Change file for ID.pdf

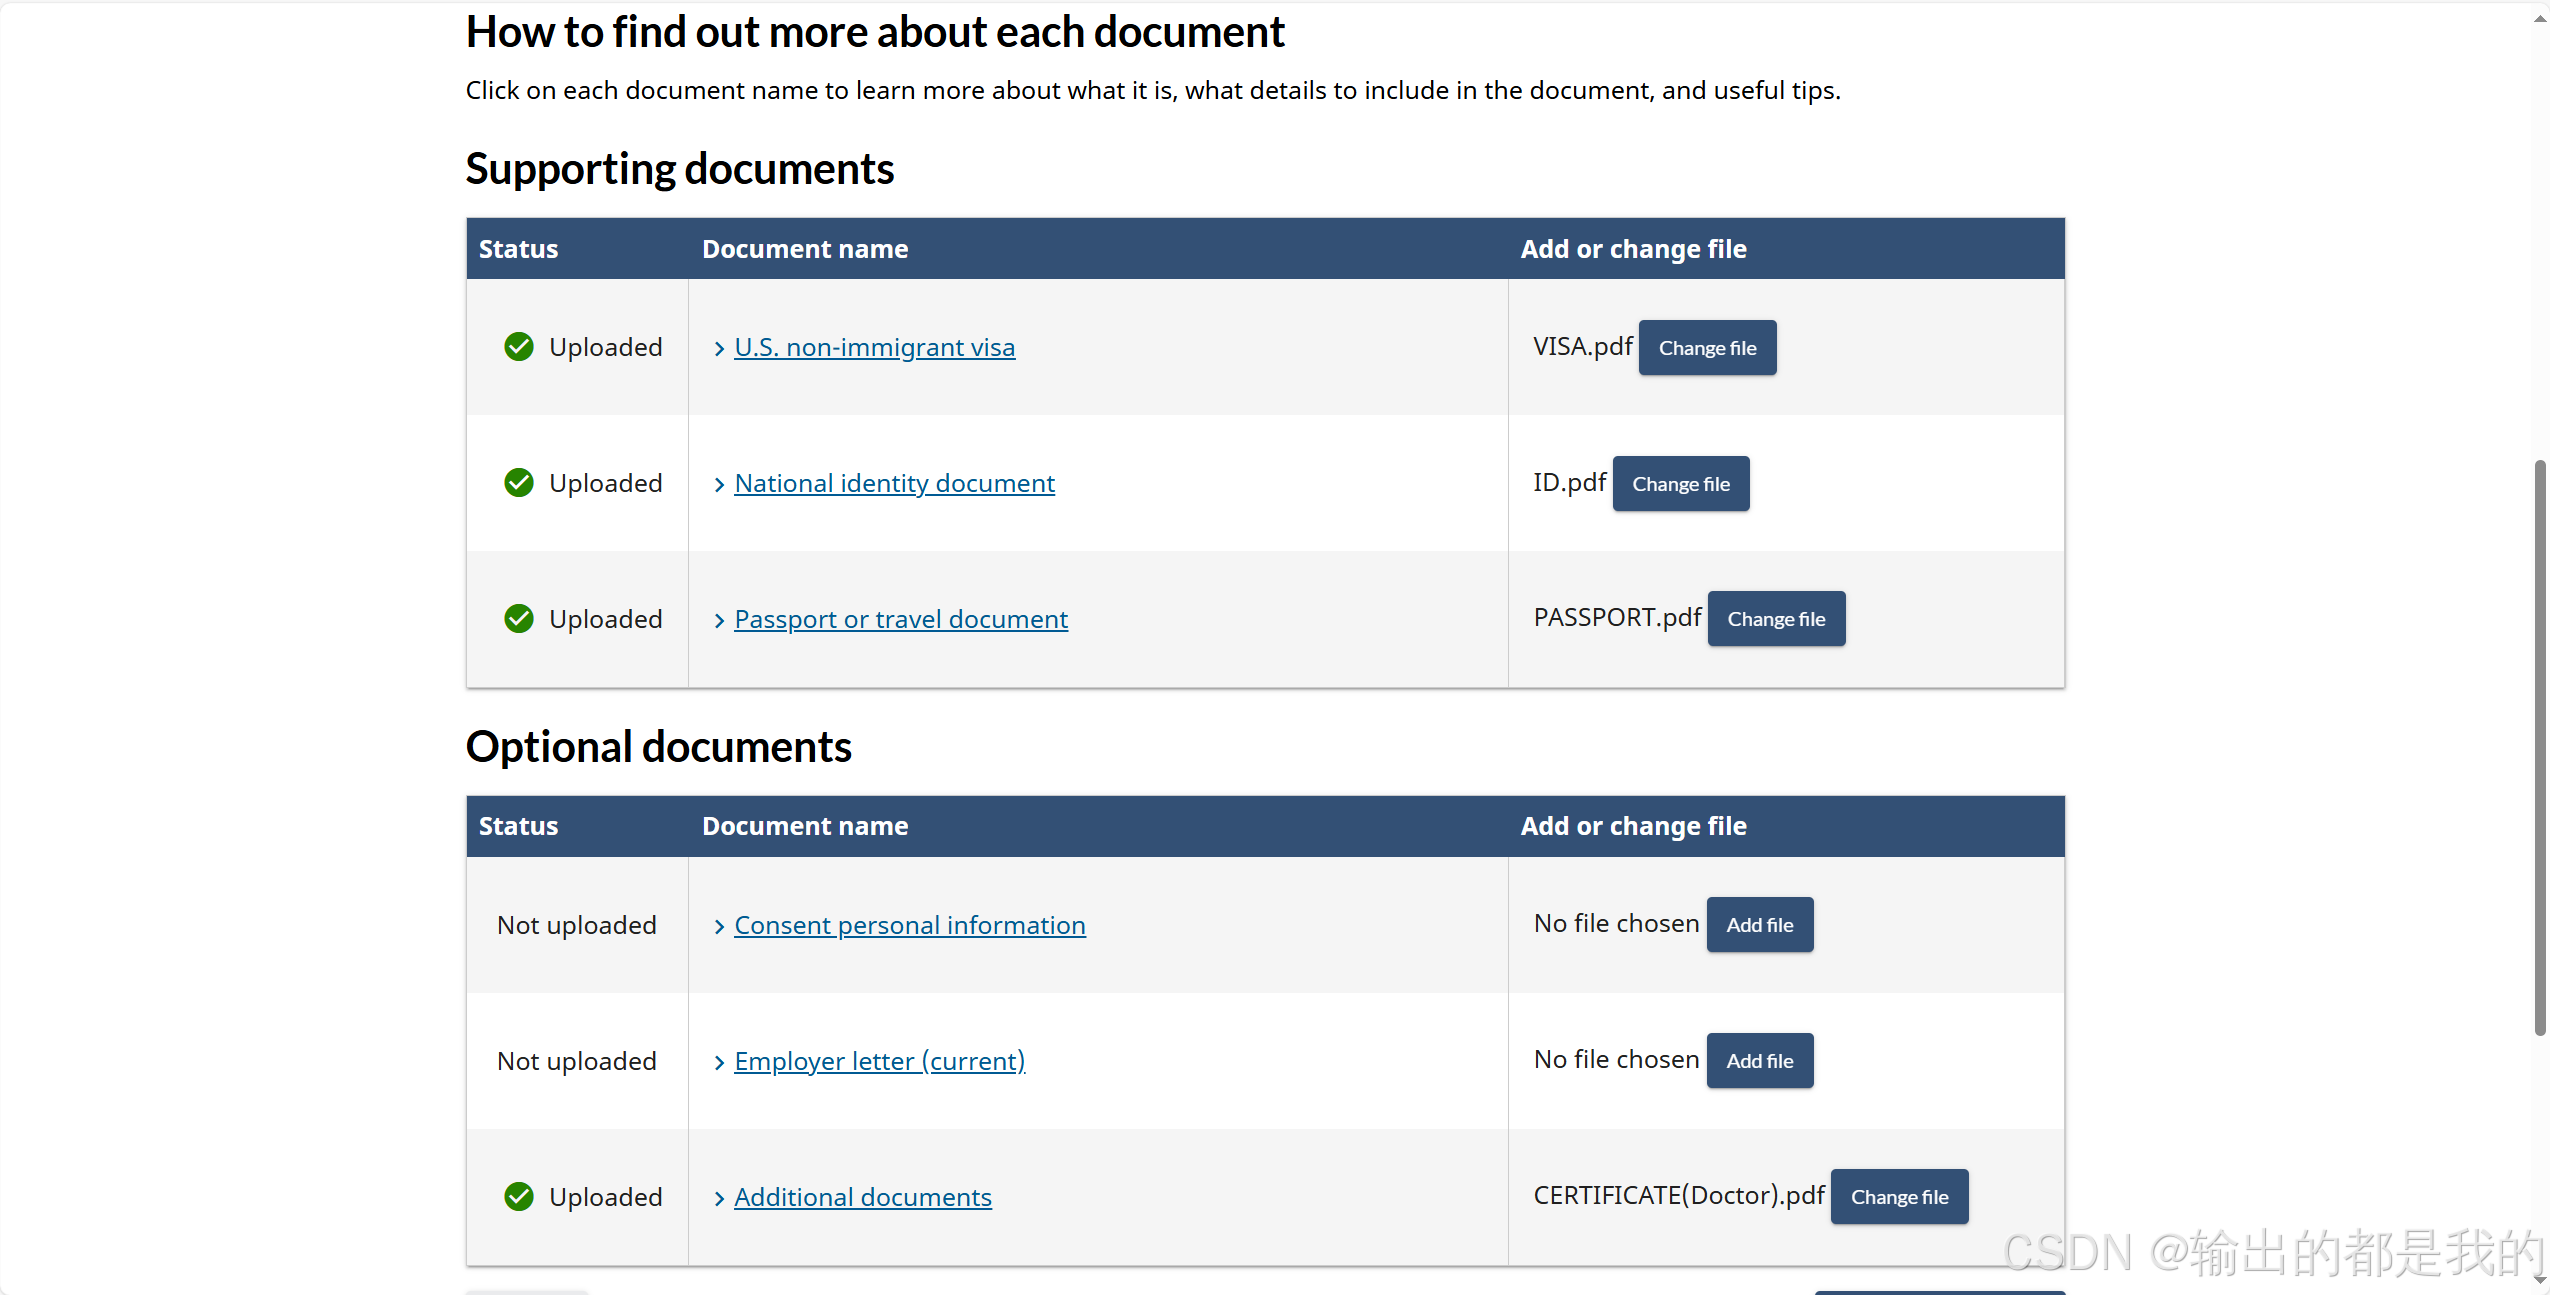point(1680,484)
